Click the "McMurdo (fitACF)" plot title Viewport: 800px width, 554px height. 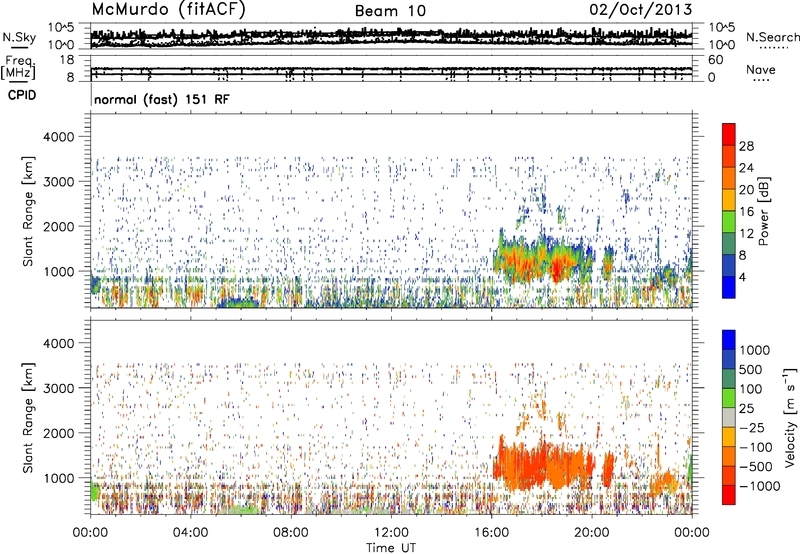tap(168, 10)
